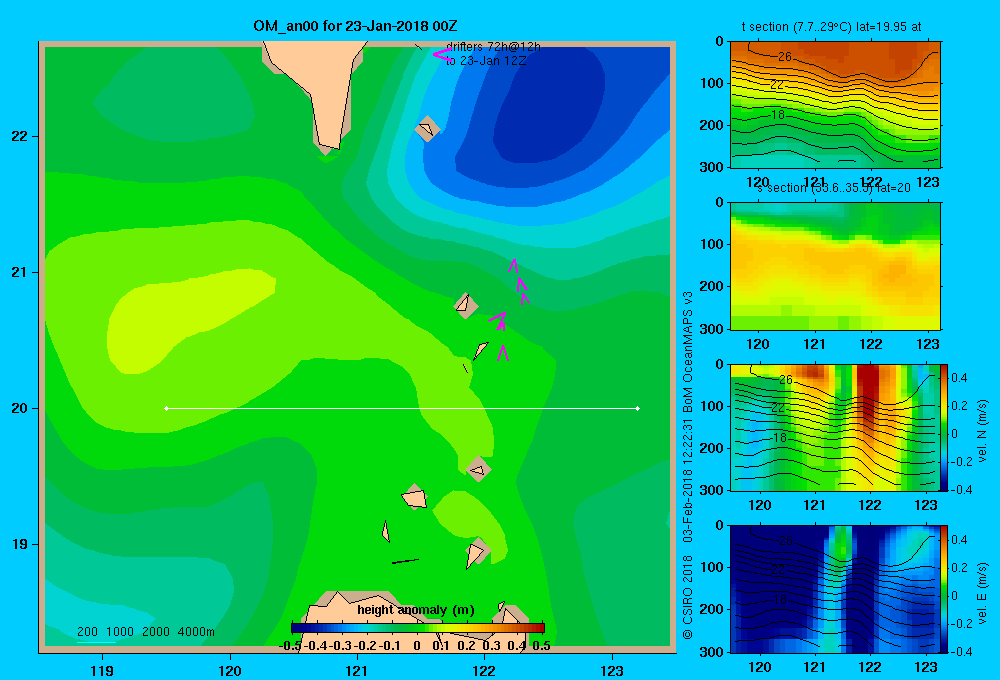Viewport: 1000px width, 680px height.
Task: Click the 's section' salinity title
Action: coord(834,188)
